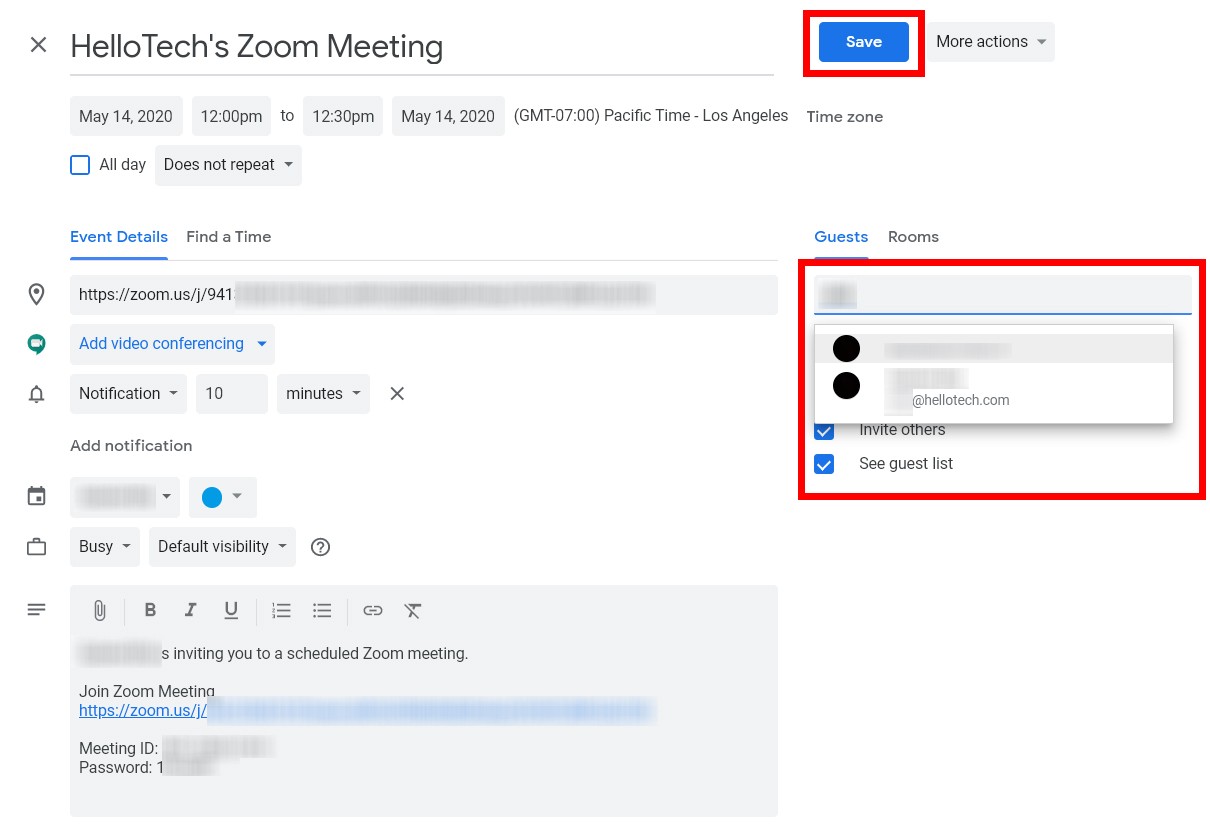Open the event color picker

point(222,497)
